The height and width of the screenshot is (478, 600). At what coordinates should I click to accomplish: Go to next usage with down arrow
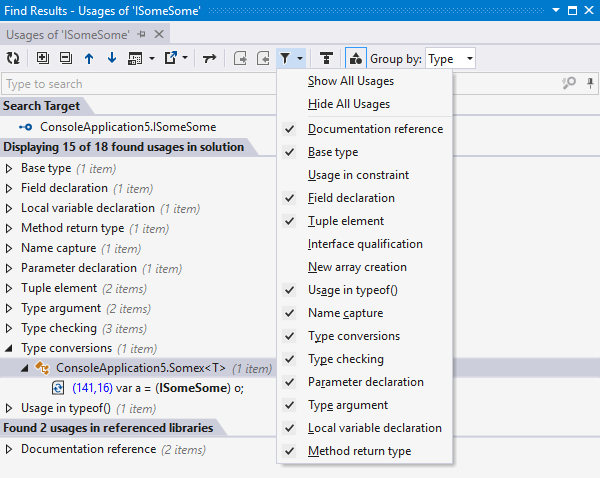(x=111, y=59)
